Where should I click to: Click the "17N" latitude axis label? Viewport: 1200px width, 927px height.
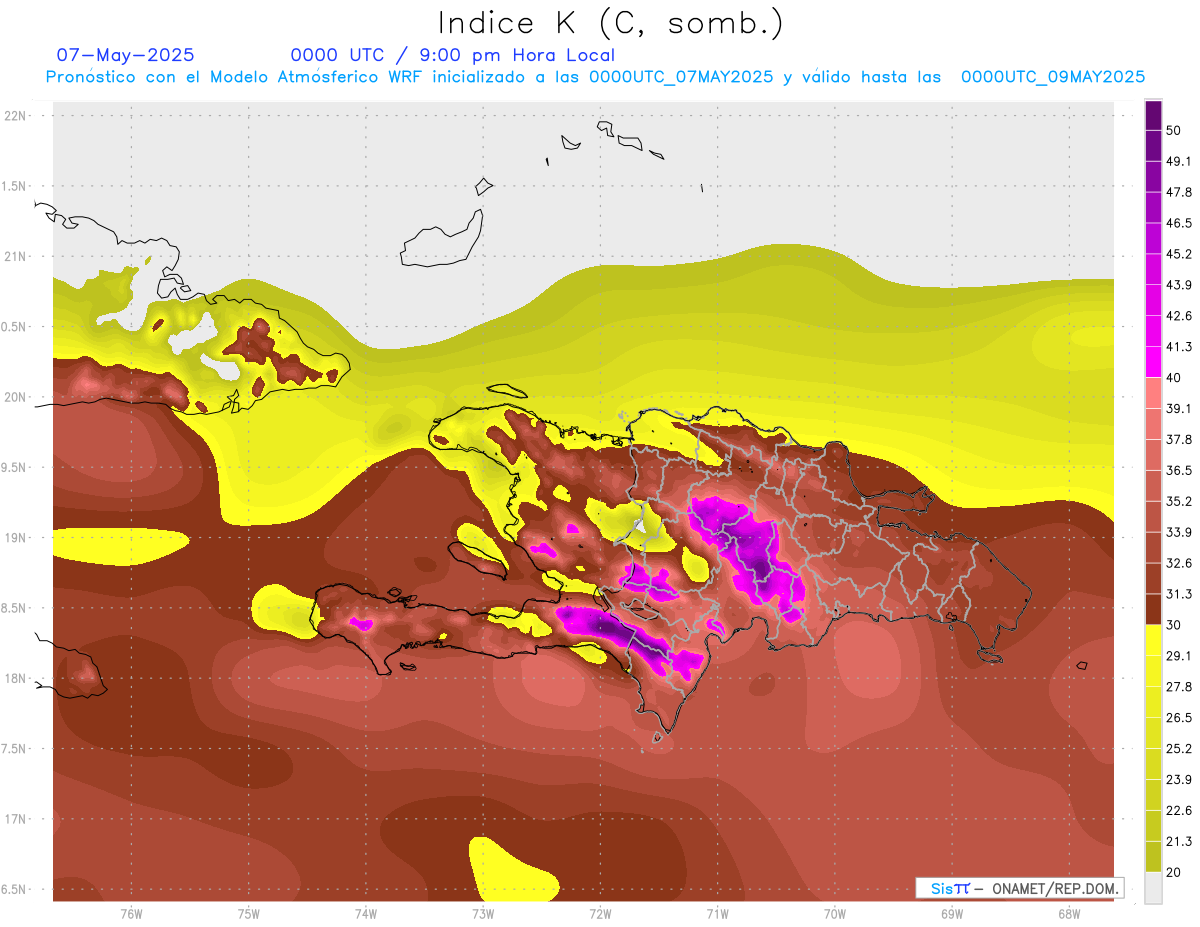tap(17, 819)
